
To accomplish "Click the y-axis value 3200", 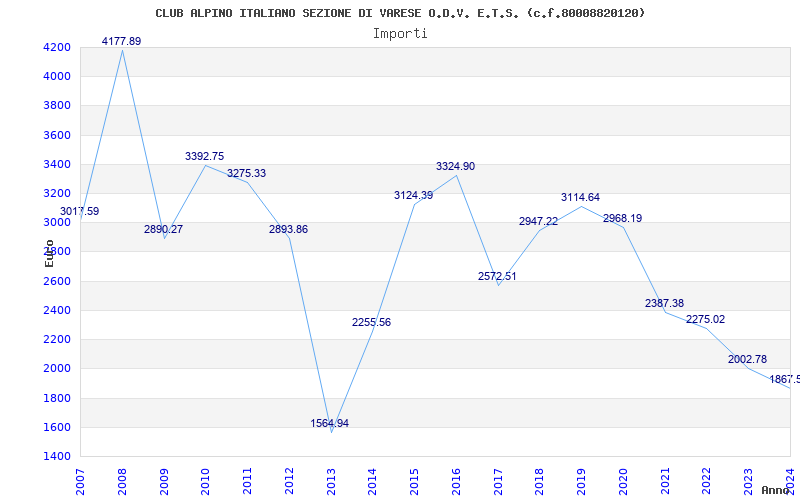I will pyautogui.click(x=57, y=193).
